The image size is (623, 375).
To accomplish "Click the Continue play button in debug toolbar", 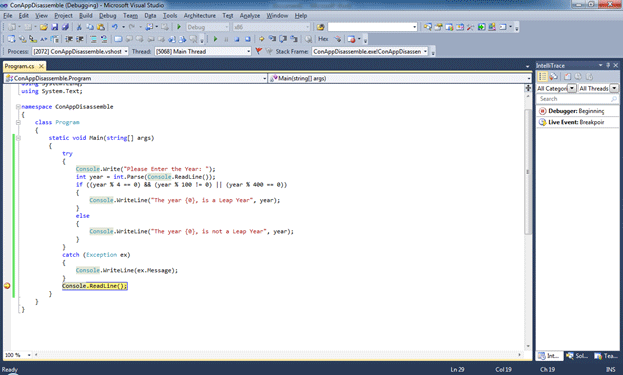I will (x=215, y=39).
